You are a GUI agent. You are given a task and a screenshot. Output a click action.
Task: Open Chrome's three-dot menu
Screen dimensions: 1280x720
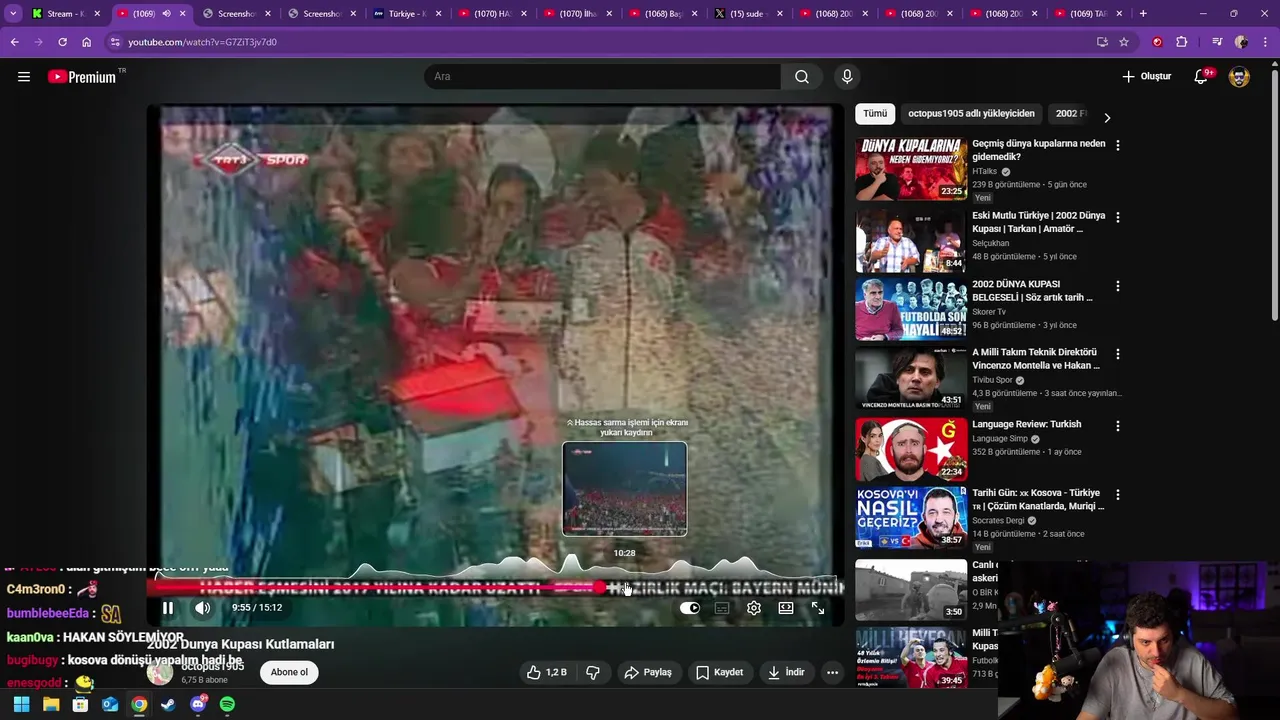point(1267,42)
